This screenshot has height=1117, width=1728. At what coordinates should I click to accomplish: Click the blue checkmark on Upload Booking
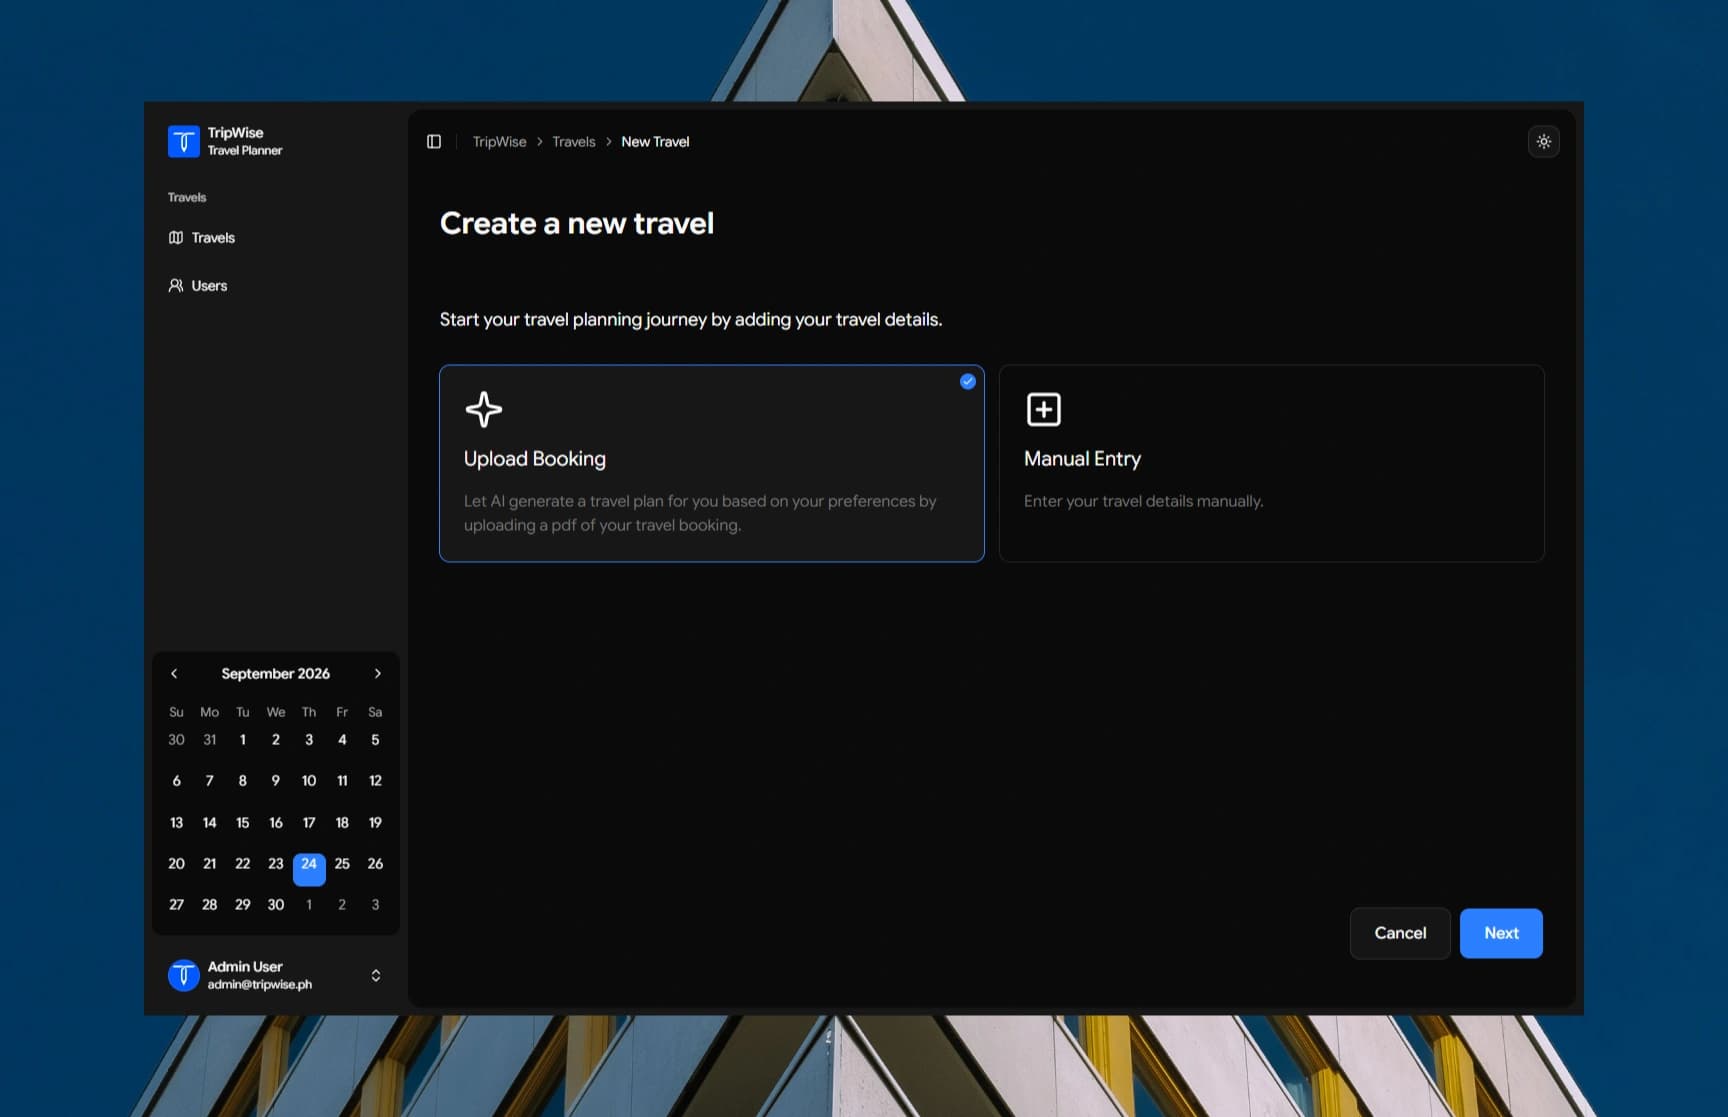(x=967, y=381)
